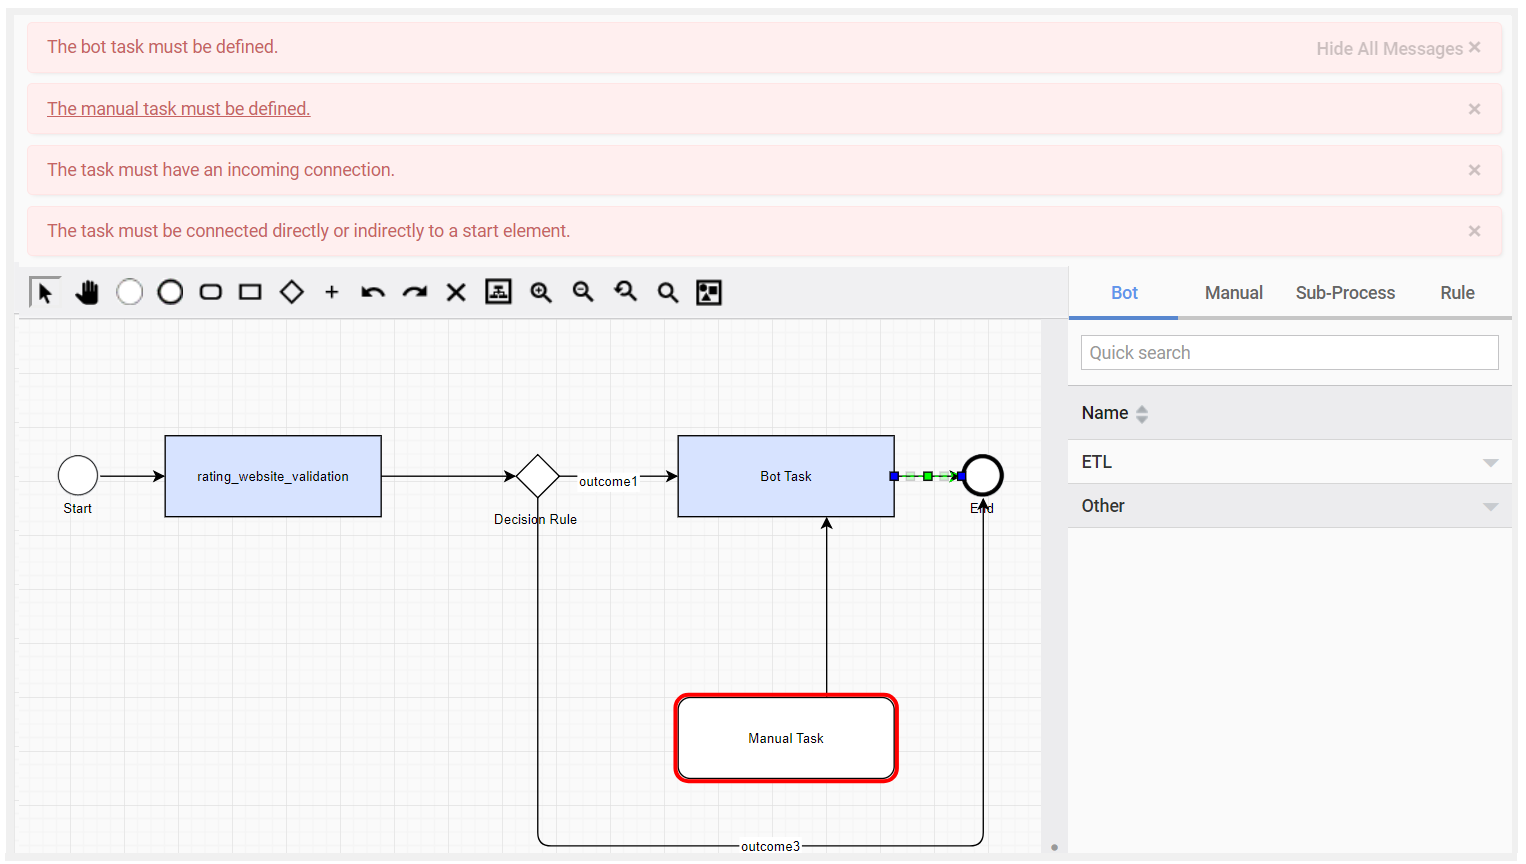This screenshot has width=1526, height=864.
Task: Choose the square rectangle task shape
Action: pos(250,292)
